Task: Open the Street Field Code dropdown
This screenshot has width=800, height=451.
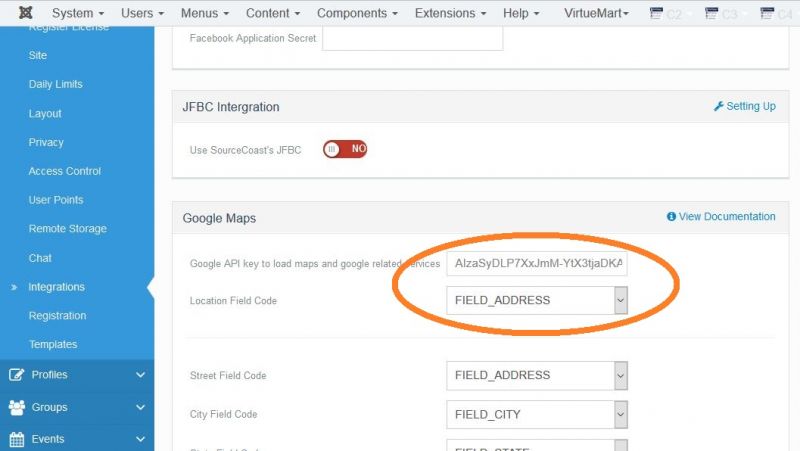Action: 537,375
